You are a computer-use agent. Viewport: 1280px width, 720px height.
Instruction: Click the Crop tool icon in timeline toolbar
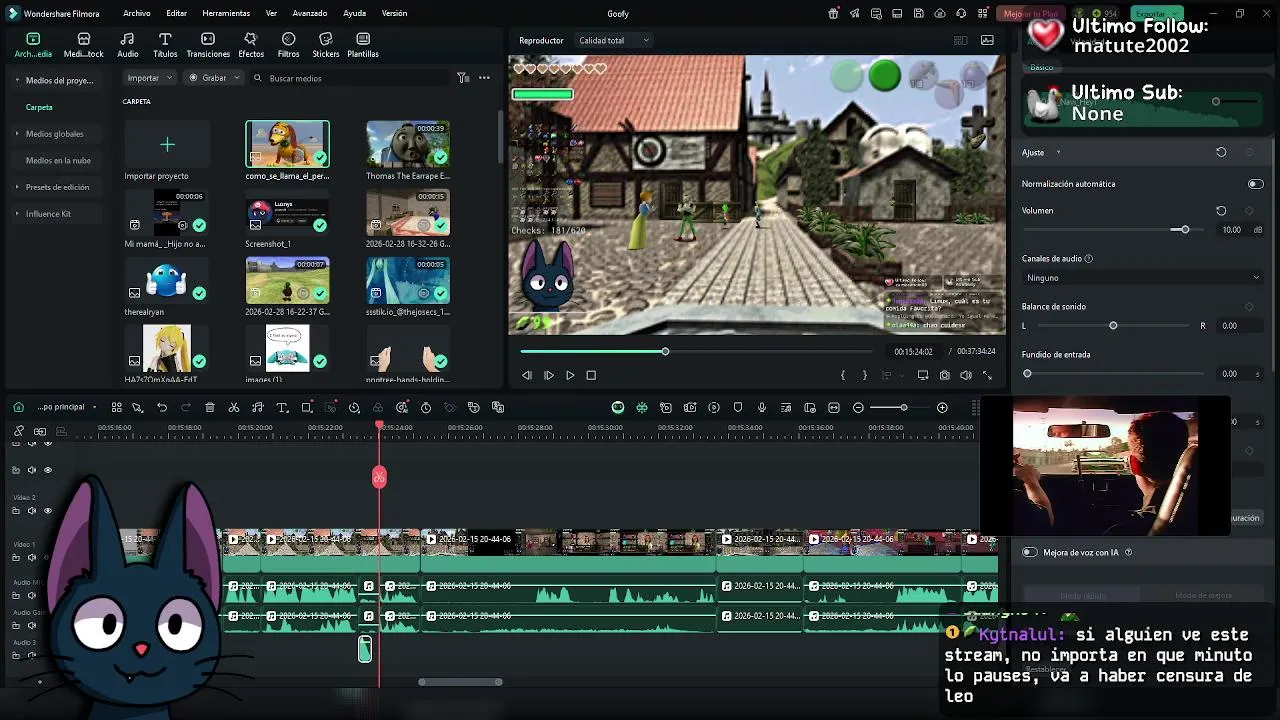(x=307, y=408)
